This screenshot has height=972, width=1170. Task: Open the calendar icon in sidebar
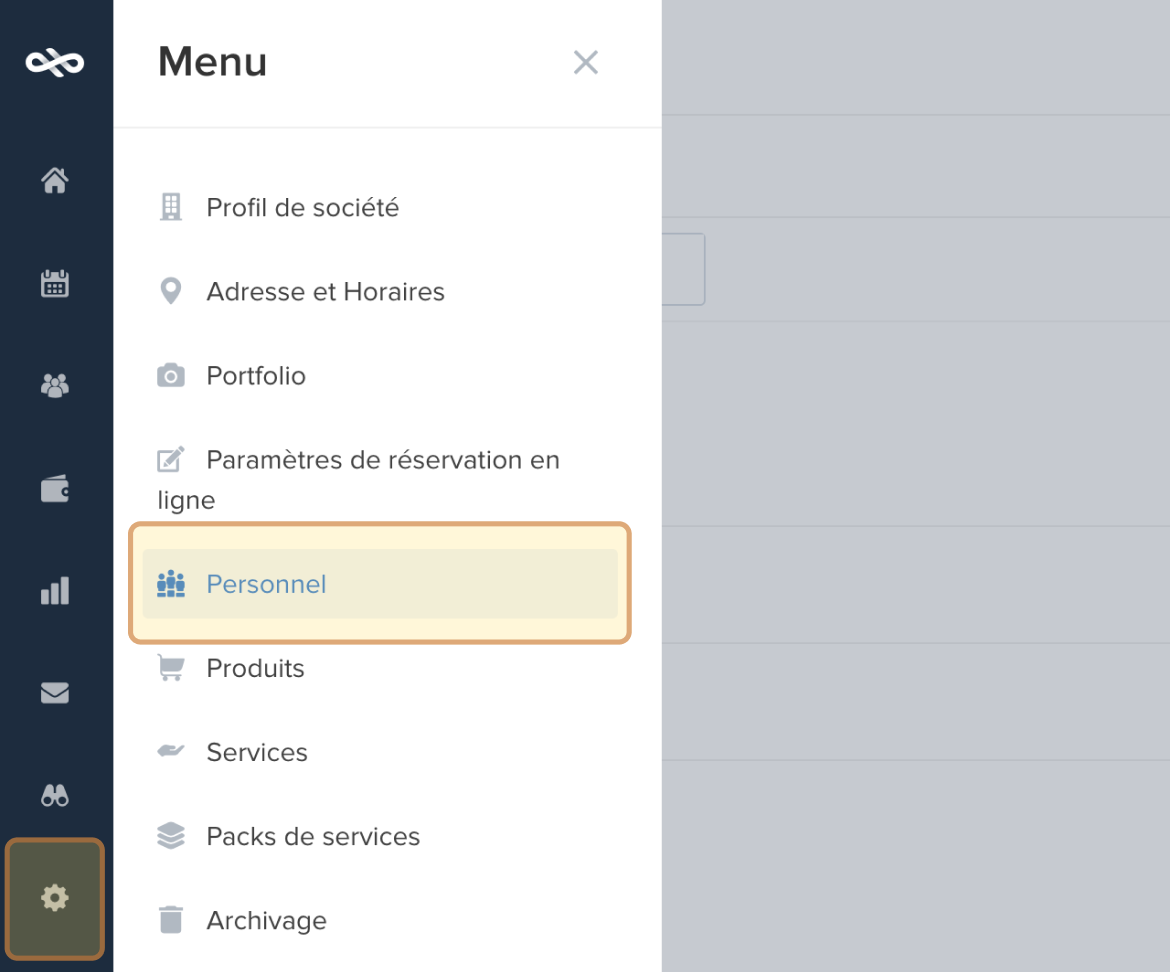pos(55,284)
